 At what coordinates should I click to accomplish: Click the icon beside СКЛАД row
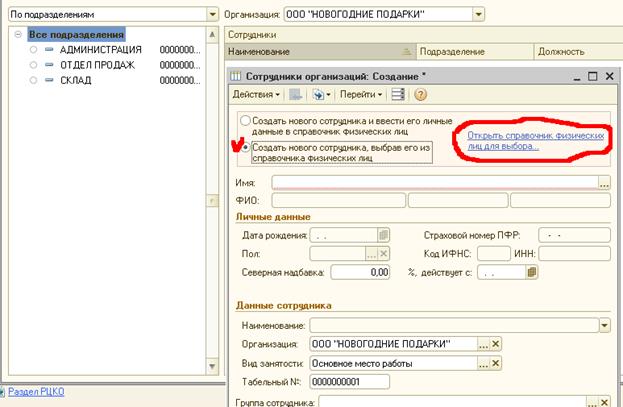tap(49, 80)
